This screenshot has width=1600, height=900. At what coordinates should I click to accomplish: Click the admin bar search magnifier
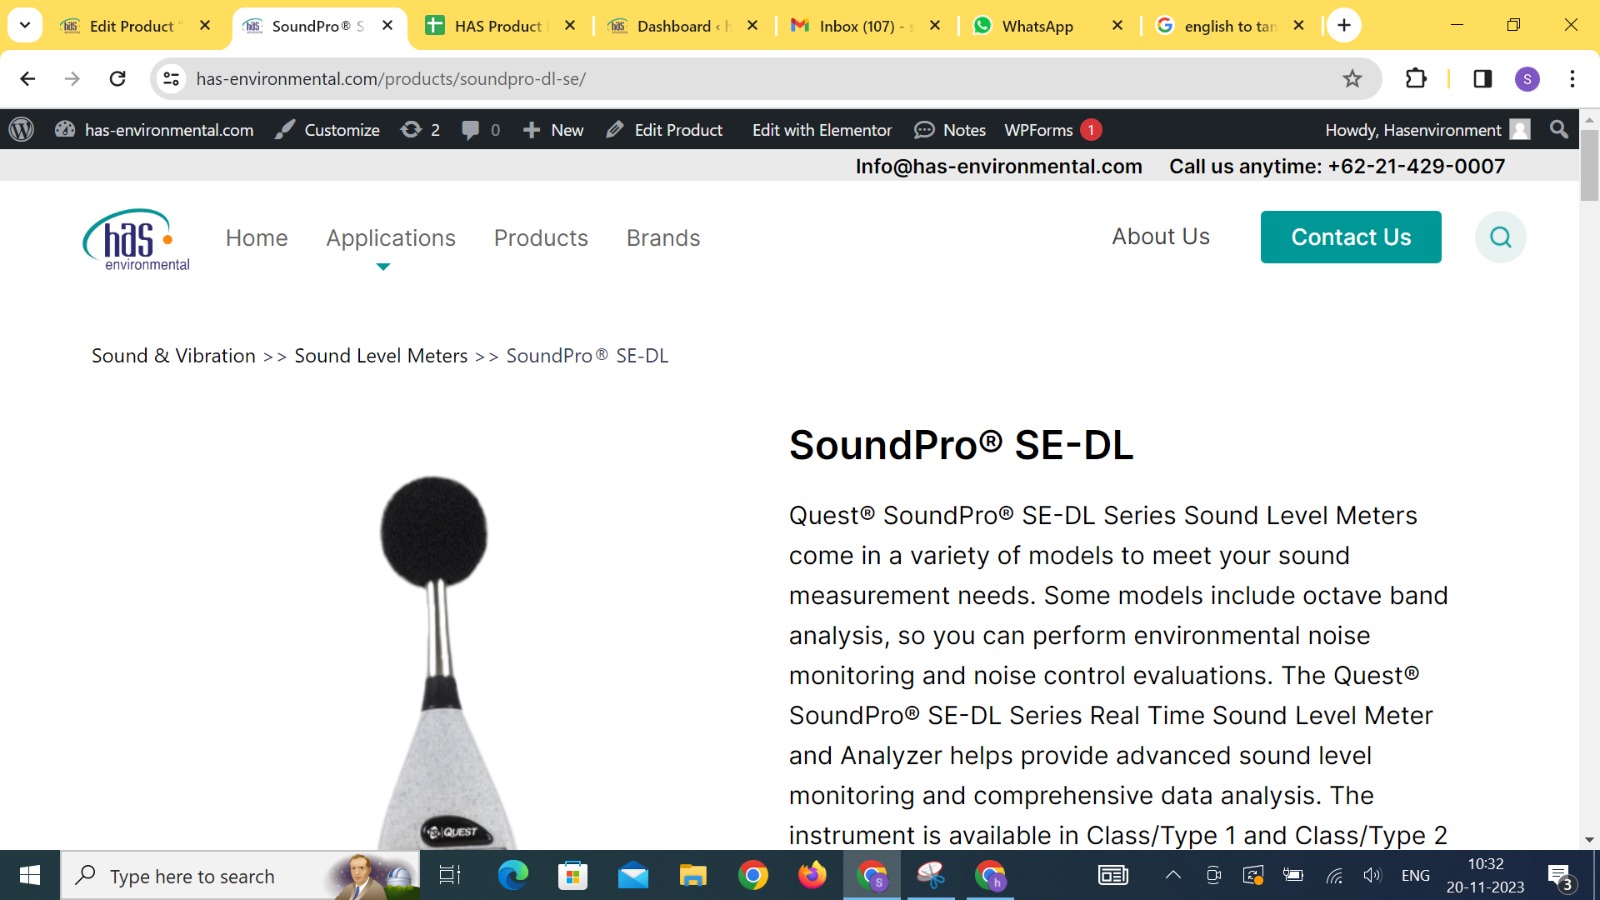(1558, 129)
